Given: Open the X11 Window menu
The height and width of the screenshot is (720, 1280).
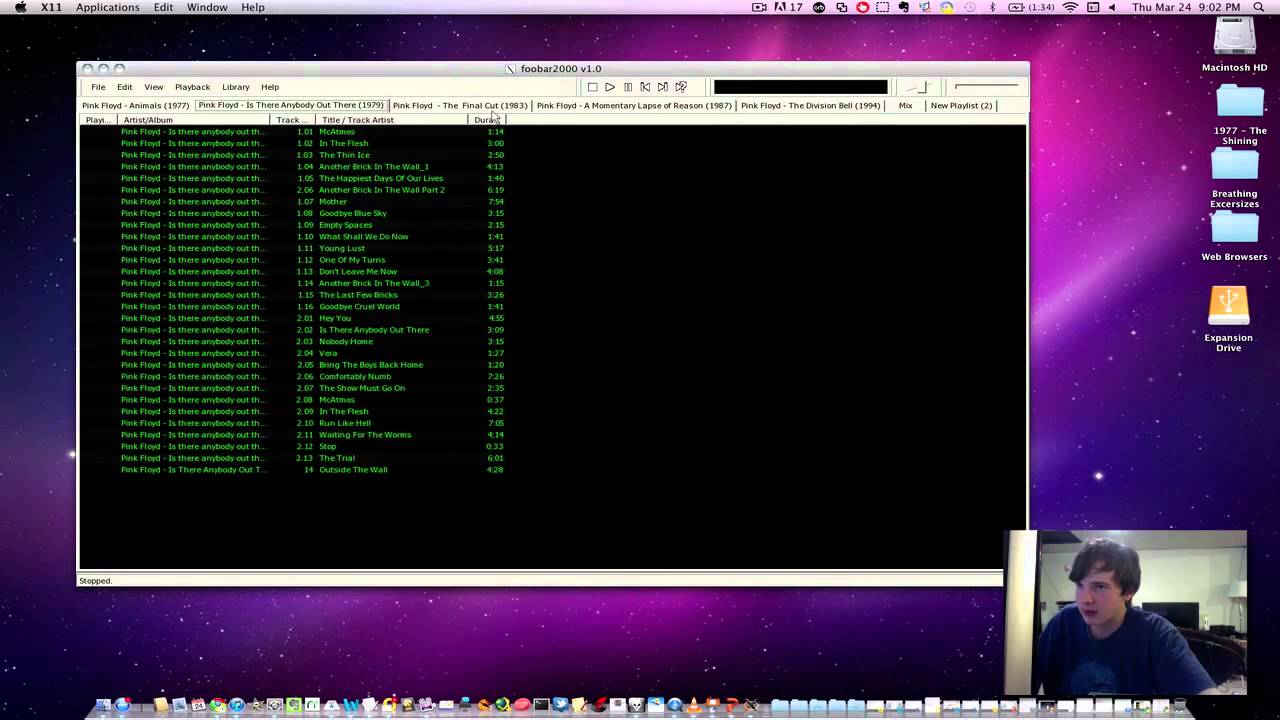Looking at the screenshot, I should click(x=207, y=7).
